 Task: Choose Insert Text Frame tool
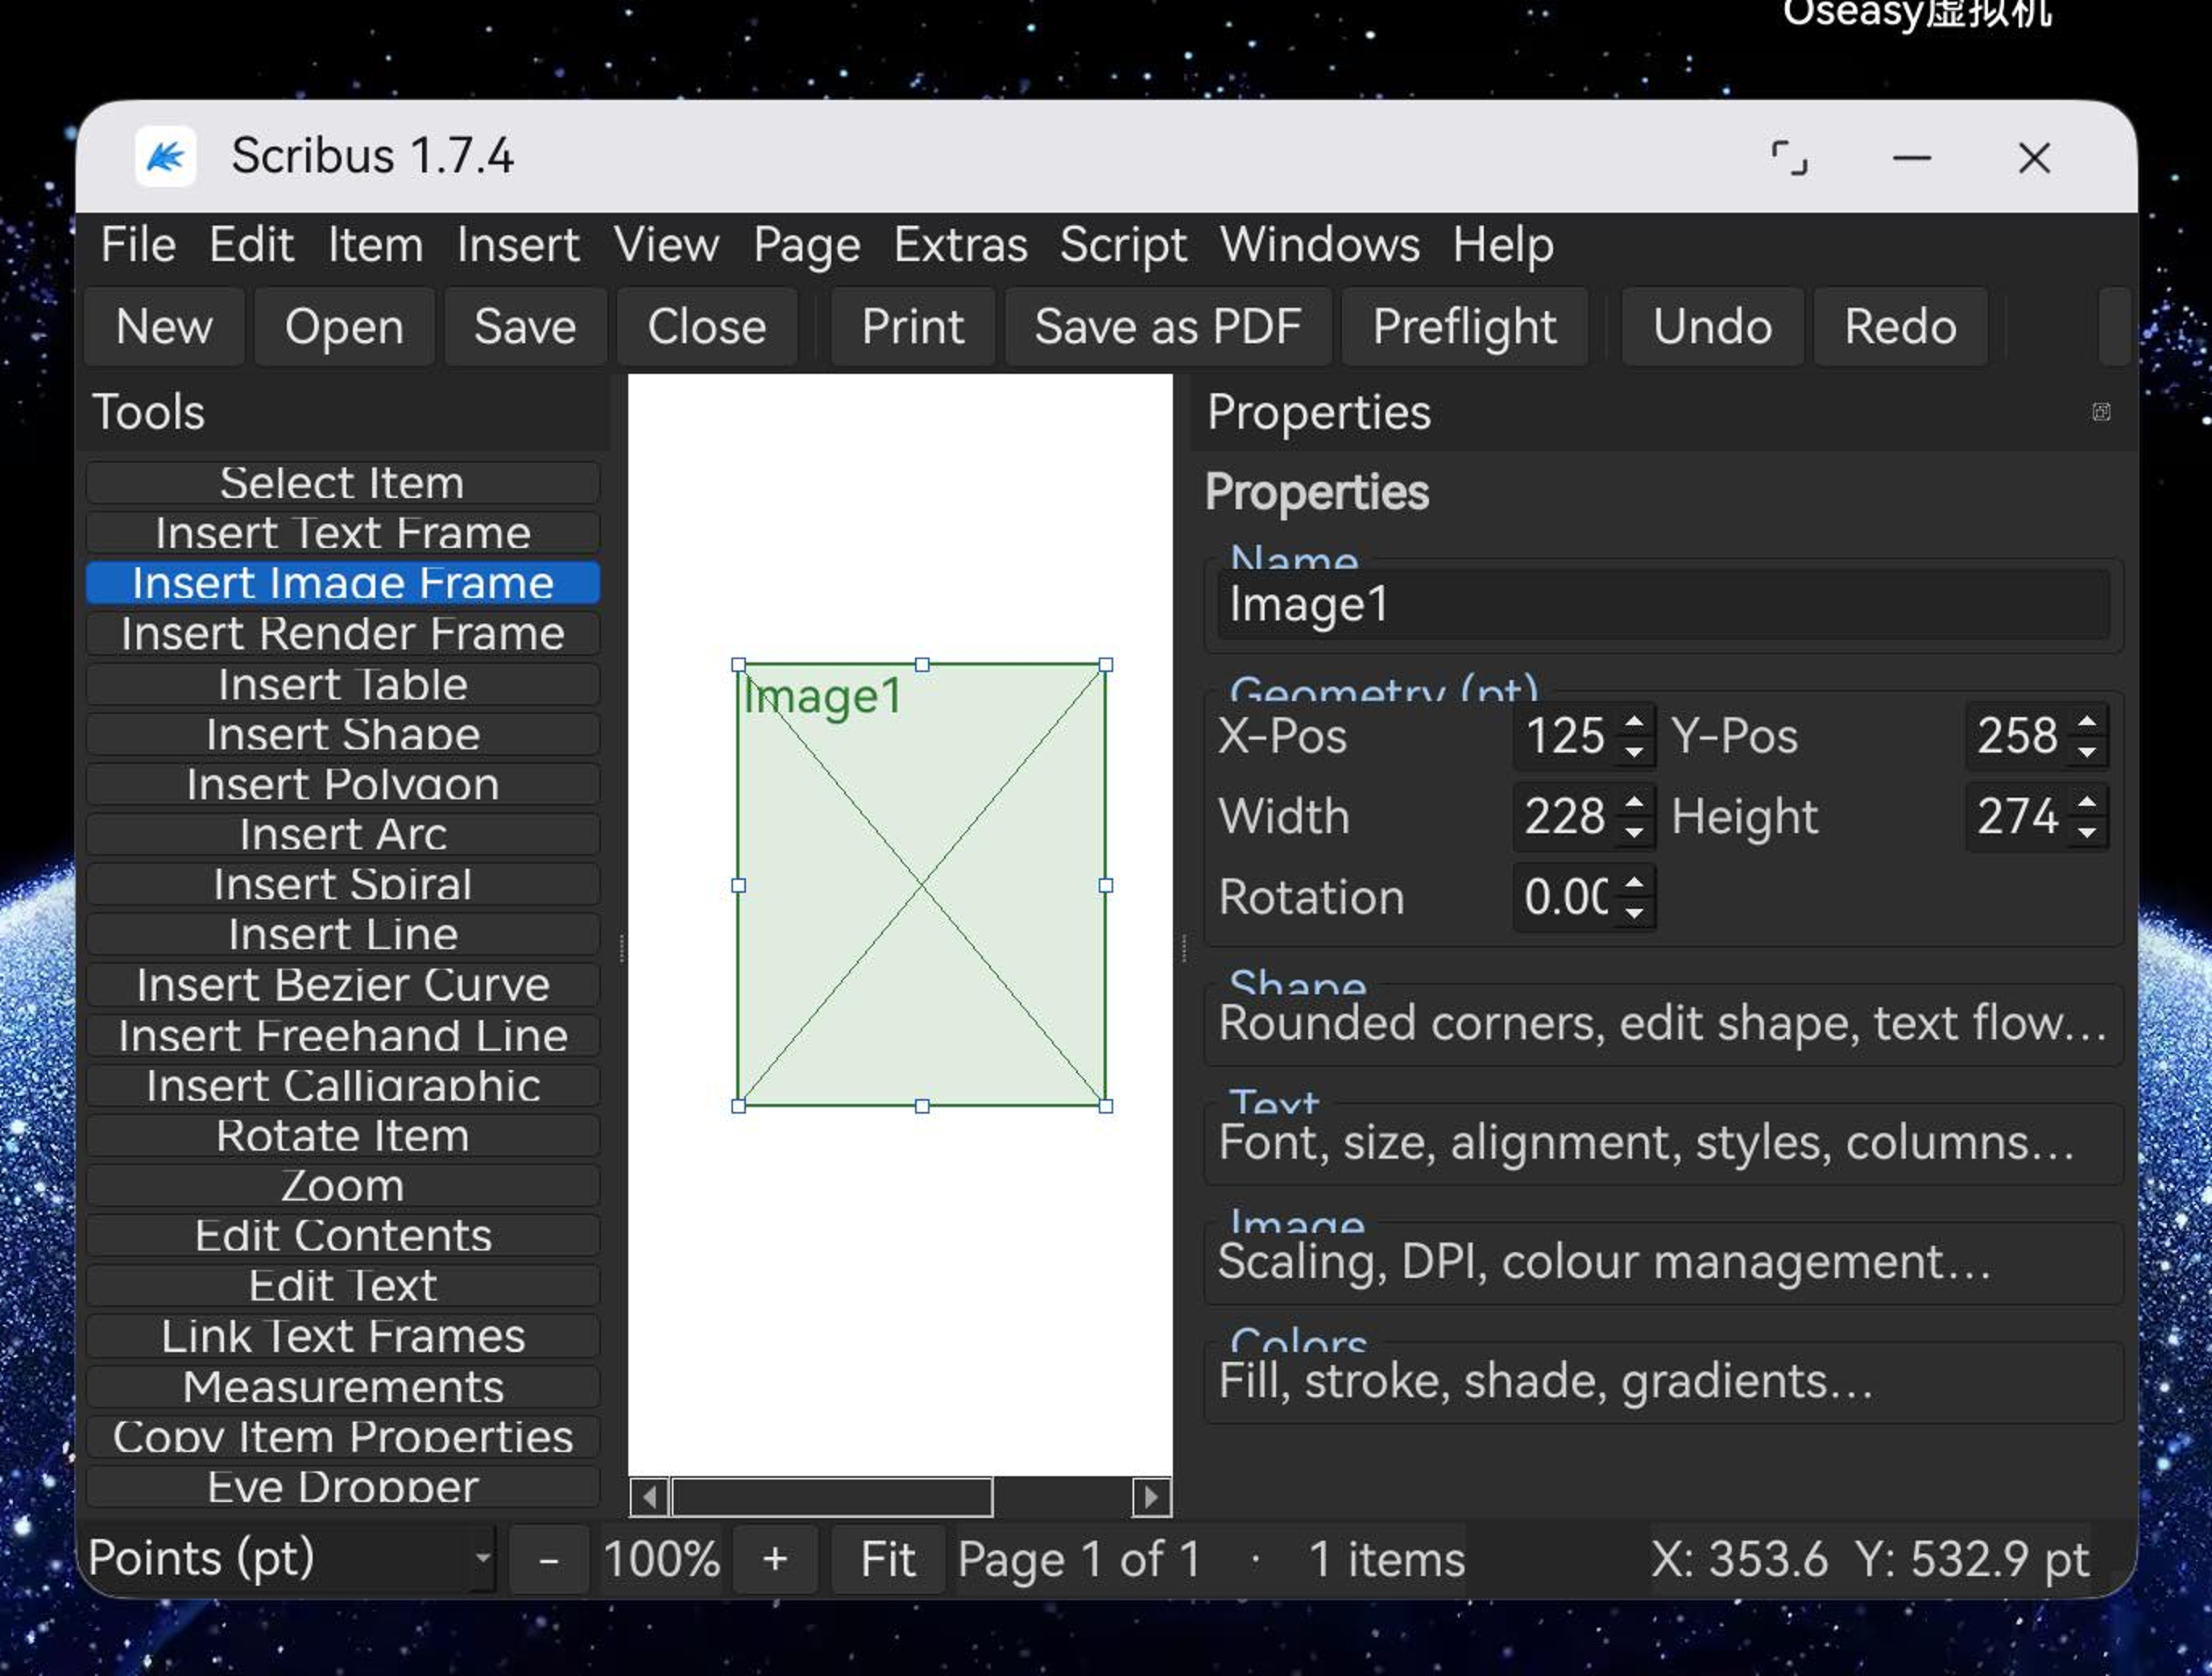pos(343,533)
